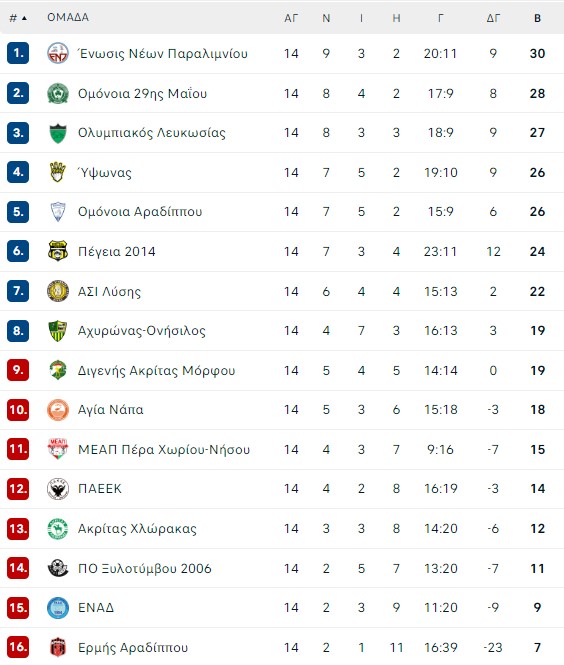Image resolution: width=564 pixels, height=665 pixels.
Task: Sort by the ΔΓ goal difference header
Action: pyautogui.click(x=493, y=18)
